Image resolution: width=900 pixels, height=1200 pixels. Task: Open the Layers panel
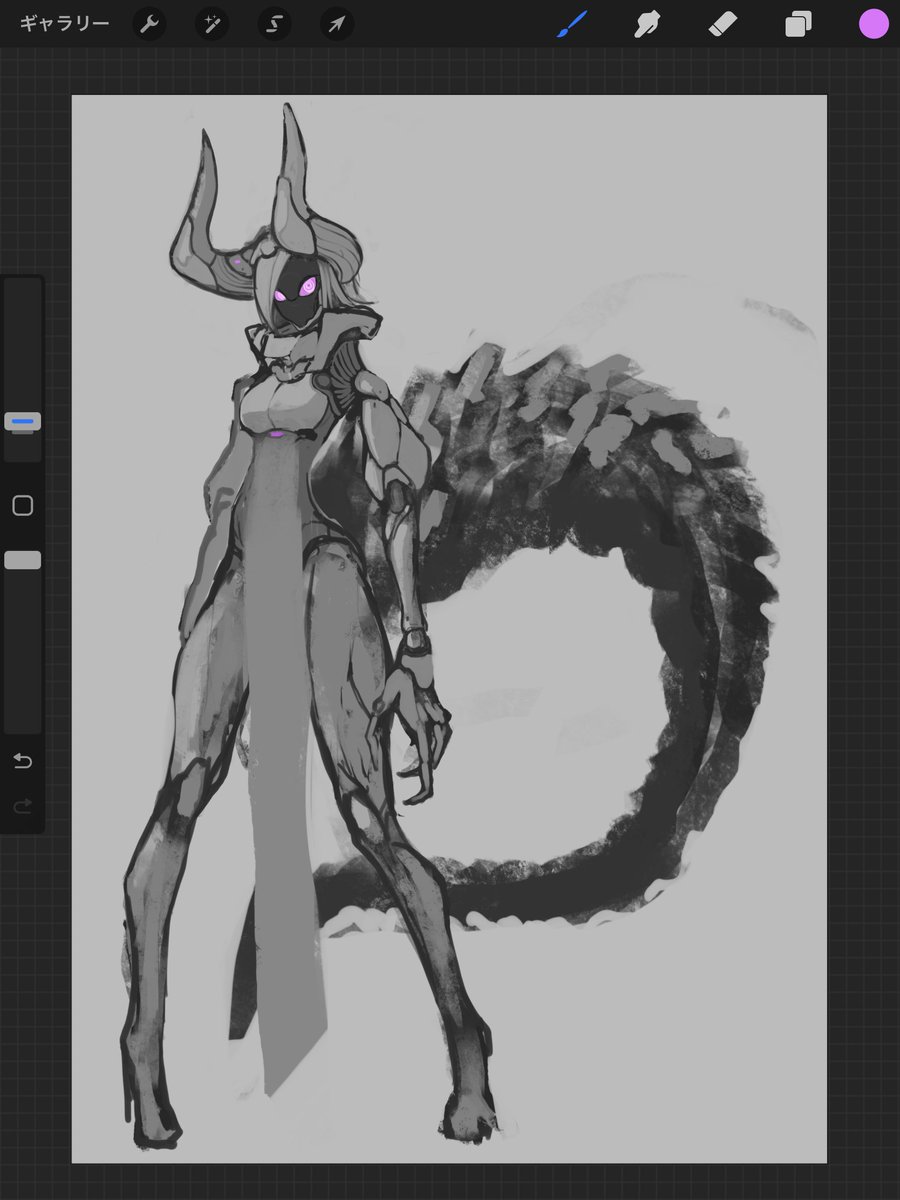click(798, 24)
